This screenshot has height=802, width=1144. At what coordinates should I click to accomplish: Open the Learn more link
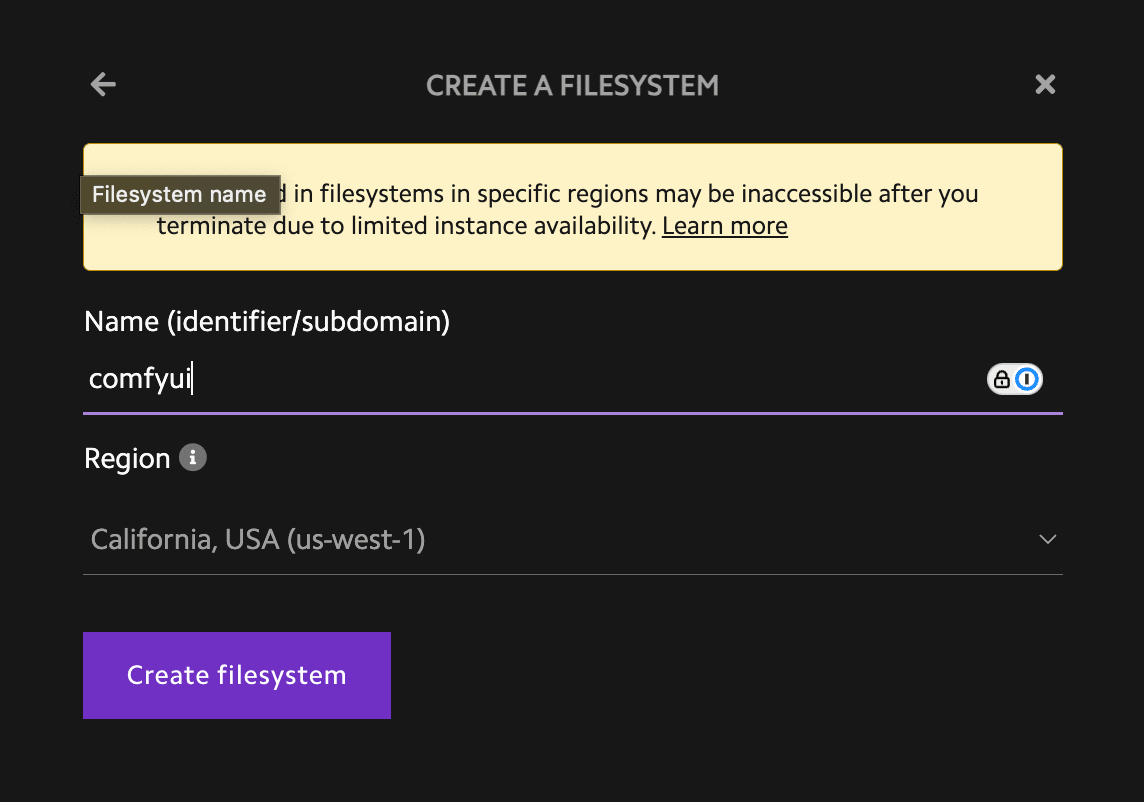click(724, 226)
